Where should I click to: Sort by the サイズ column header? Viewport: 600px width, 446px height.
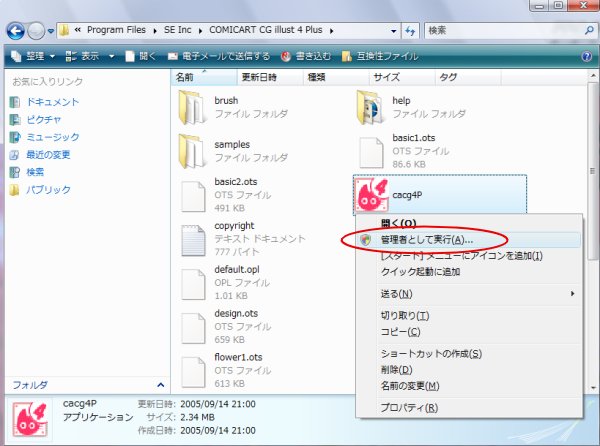[402, 77]
